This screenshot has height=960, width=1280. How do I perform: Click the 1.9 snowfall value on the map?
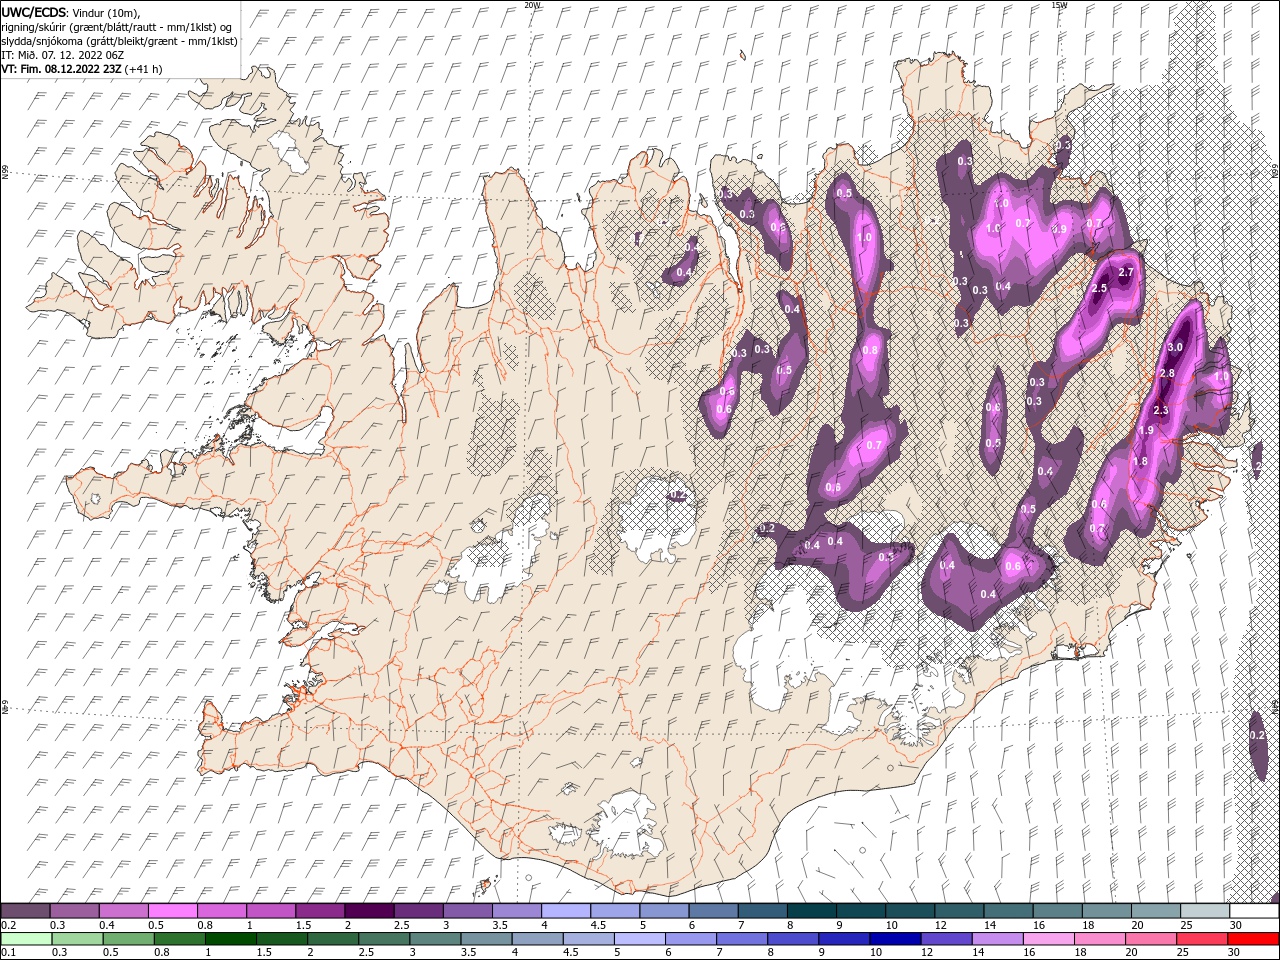(x=1146, y=430)
